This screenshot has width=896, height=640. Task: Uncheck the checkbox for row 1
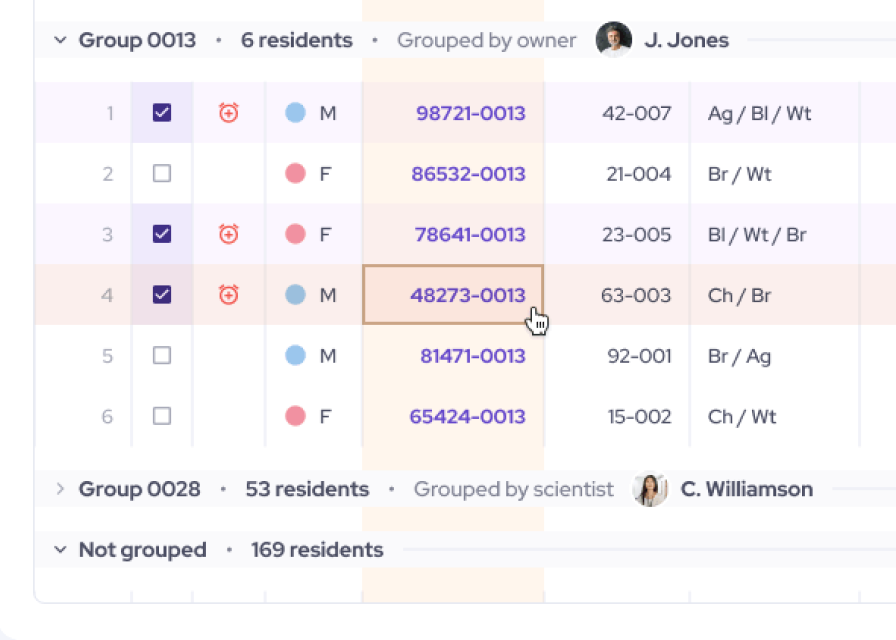pyautogui.click(x=162, y=113)
